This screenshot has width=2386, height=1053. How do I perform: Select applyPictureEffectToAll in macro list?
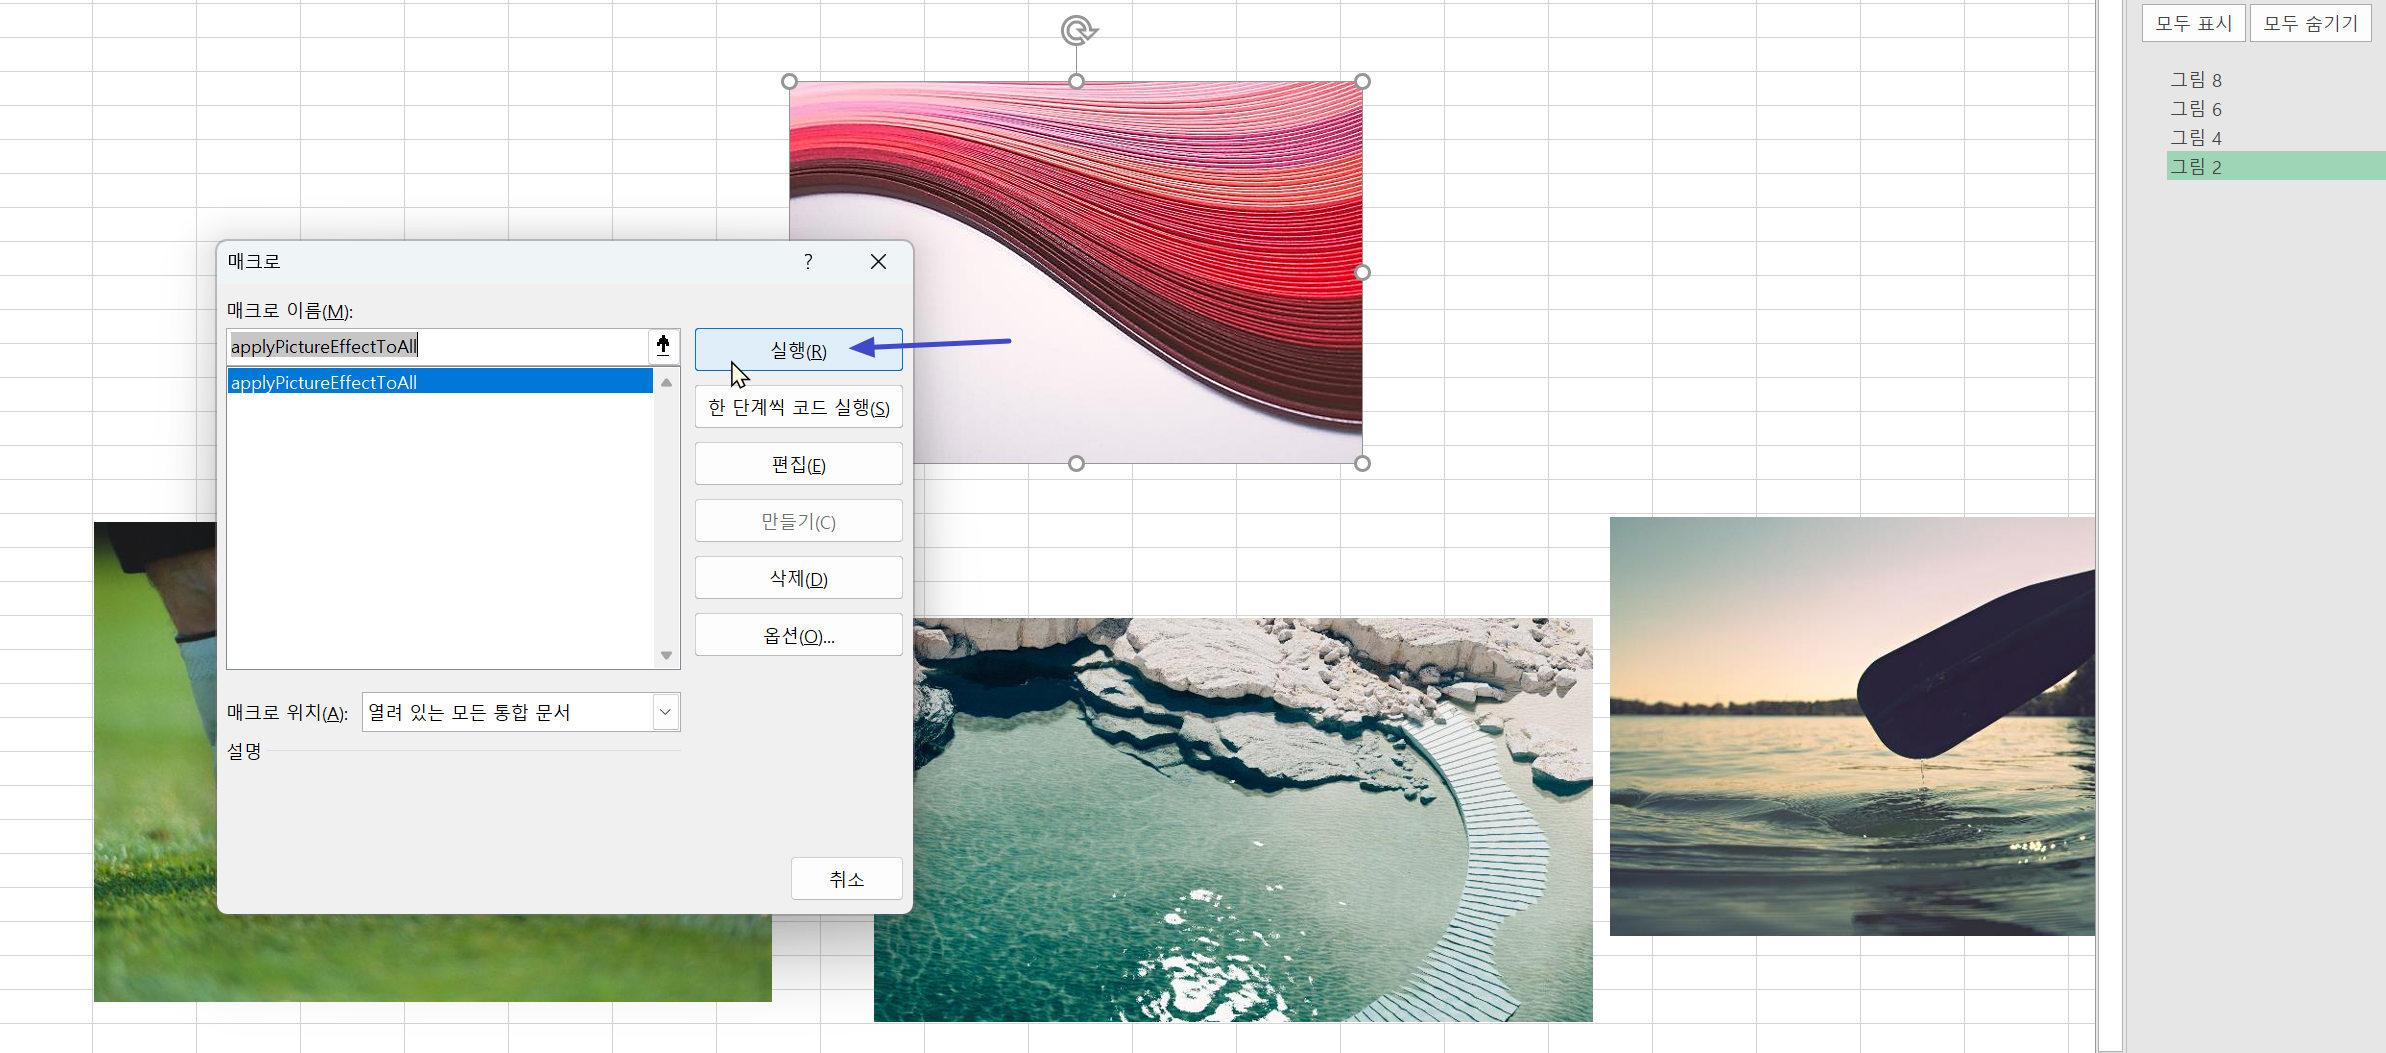(440, 382)
